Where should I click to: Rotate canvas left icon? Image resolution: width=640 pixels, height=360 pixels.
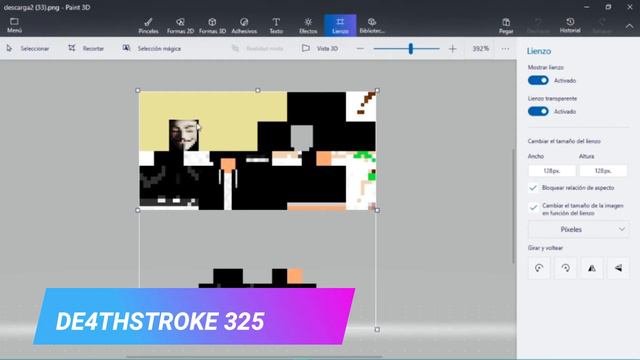539,268
